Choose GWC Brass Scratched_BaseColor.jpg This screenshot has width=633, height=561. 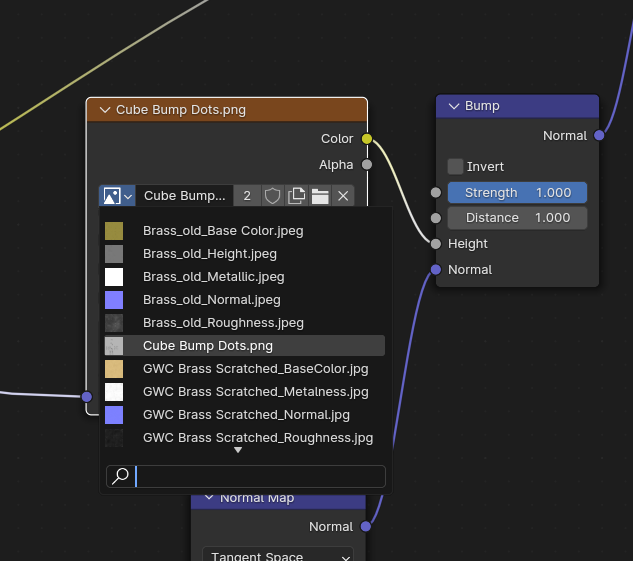[x=245, y=369]
